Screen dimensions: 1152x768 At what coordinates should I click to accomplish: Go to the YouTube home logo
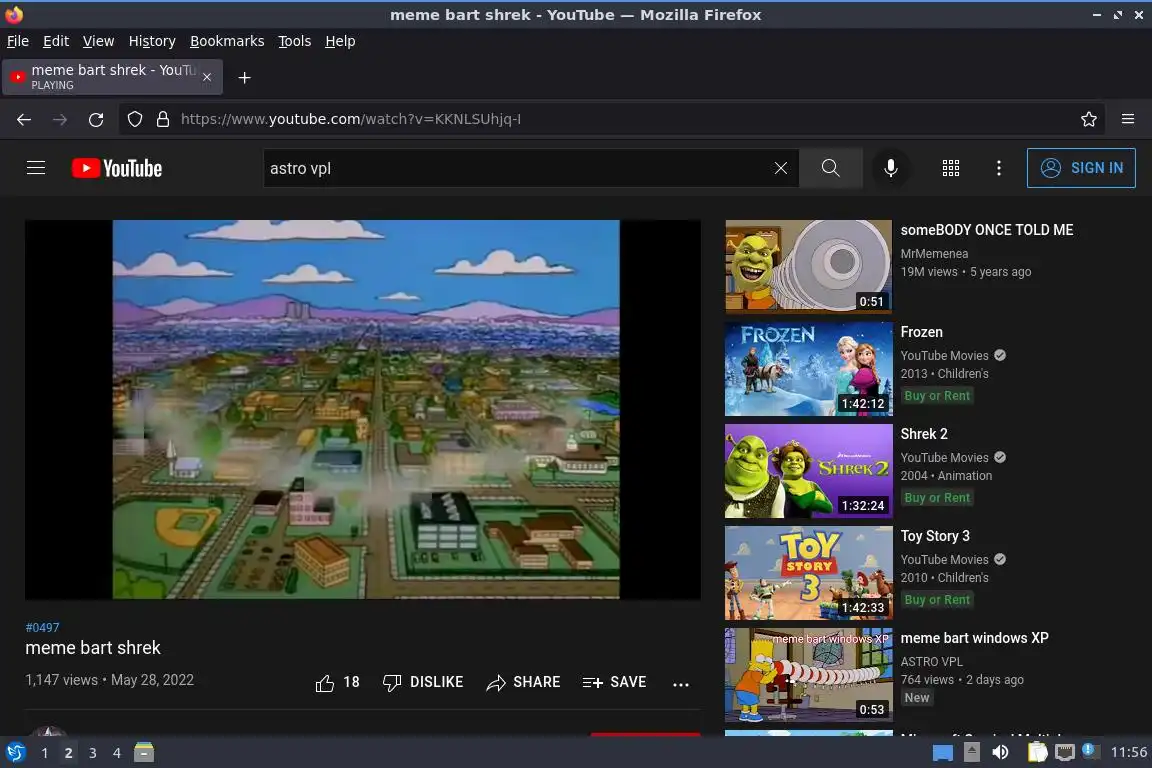click(x=117, y=168)
